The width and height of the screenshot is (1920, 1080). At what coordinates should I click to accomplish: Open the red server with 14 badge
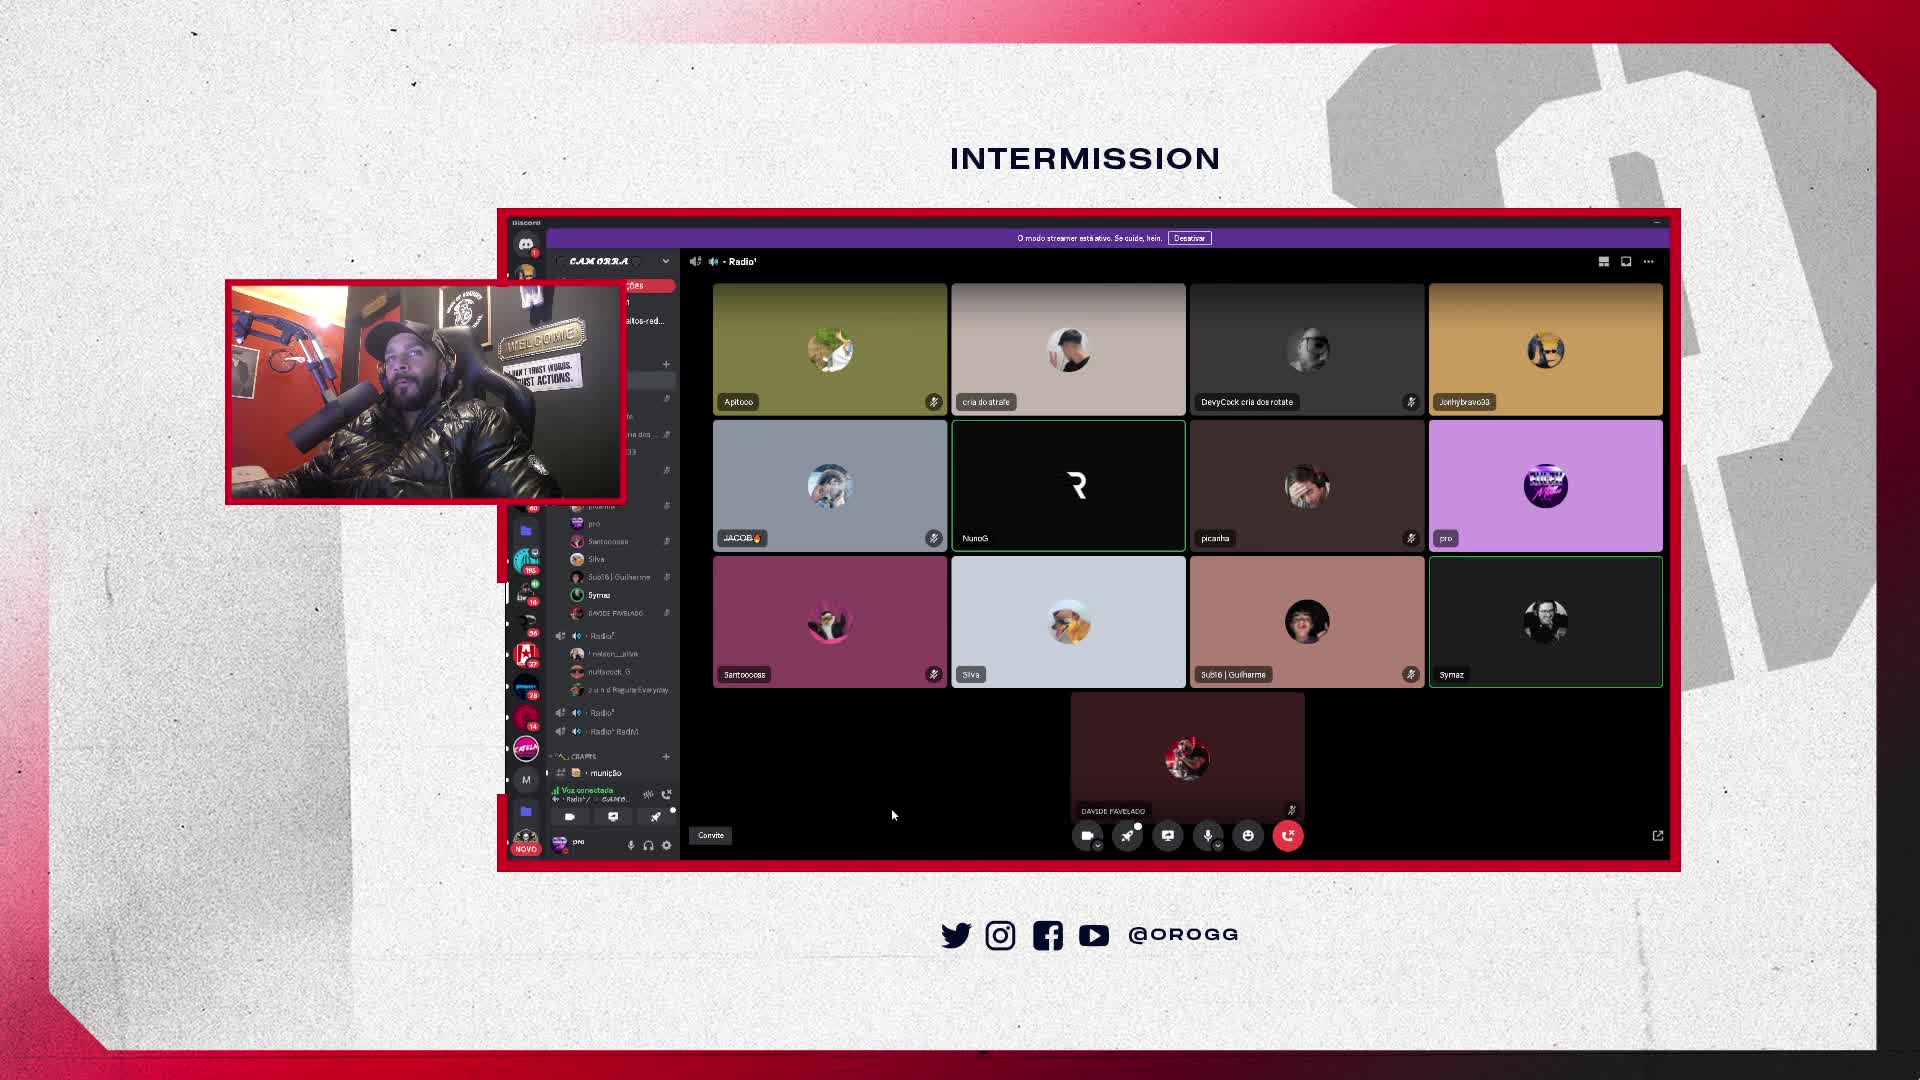tap(526, 716)
